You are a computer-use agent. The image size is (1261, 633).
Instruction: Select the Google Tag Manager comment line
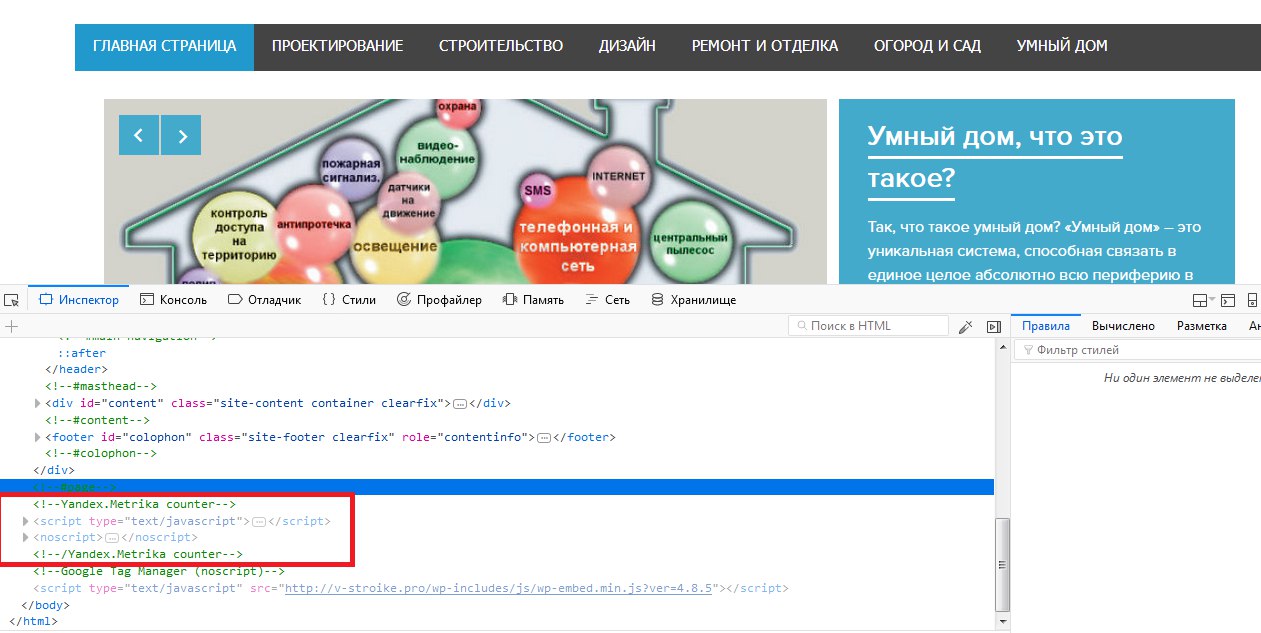tap(159, 571)
